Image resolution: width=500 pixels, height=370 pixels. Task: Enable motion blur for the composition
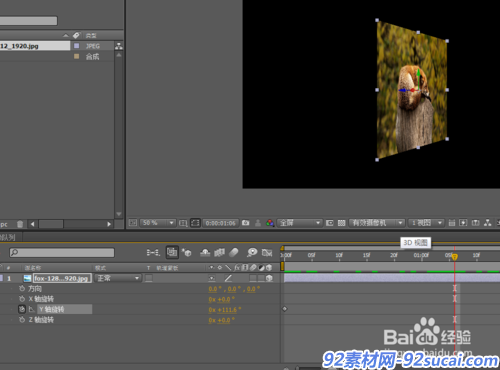234,253
